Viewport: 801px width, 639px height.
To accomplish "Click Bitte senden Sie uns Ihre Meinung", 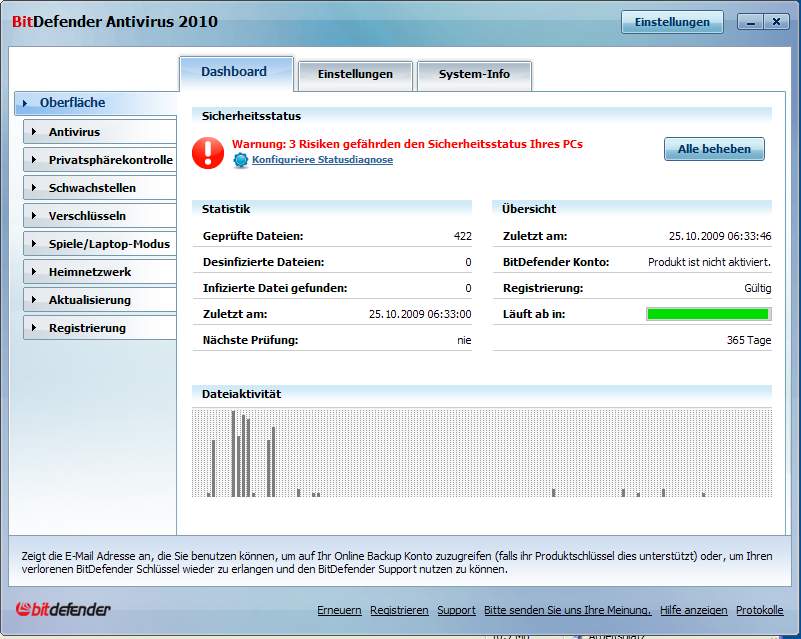I will tap(568, 610).
